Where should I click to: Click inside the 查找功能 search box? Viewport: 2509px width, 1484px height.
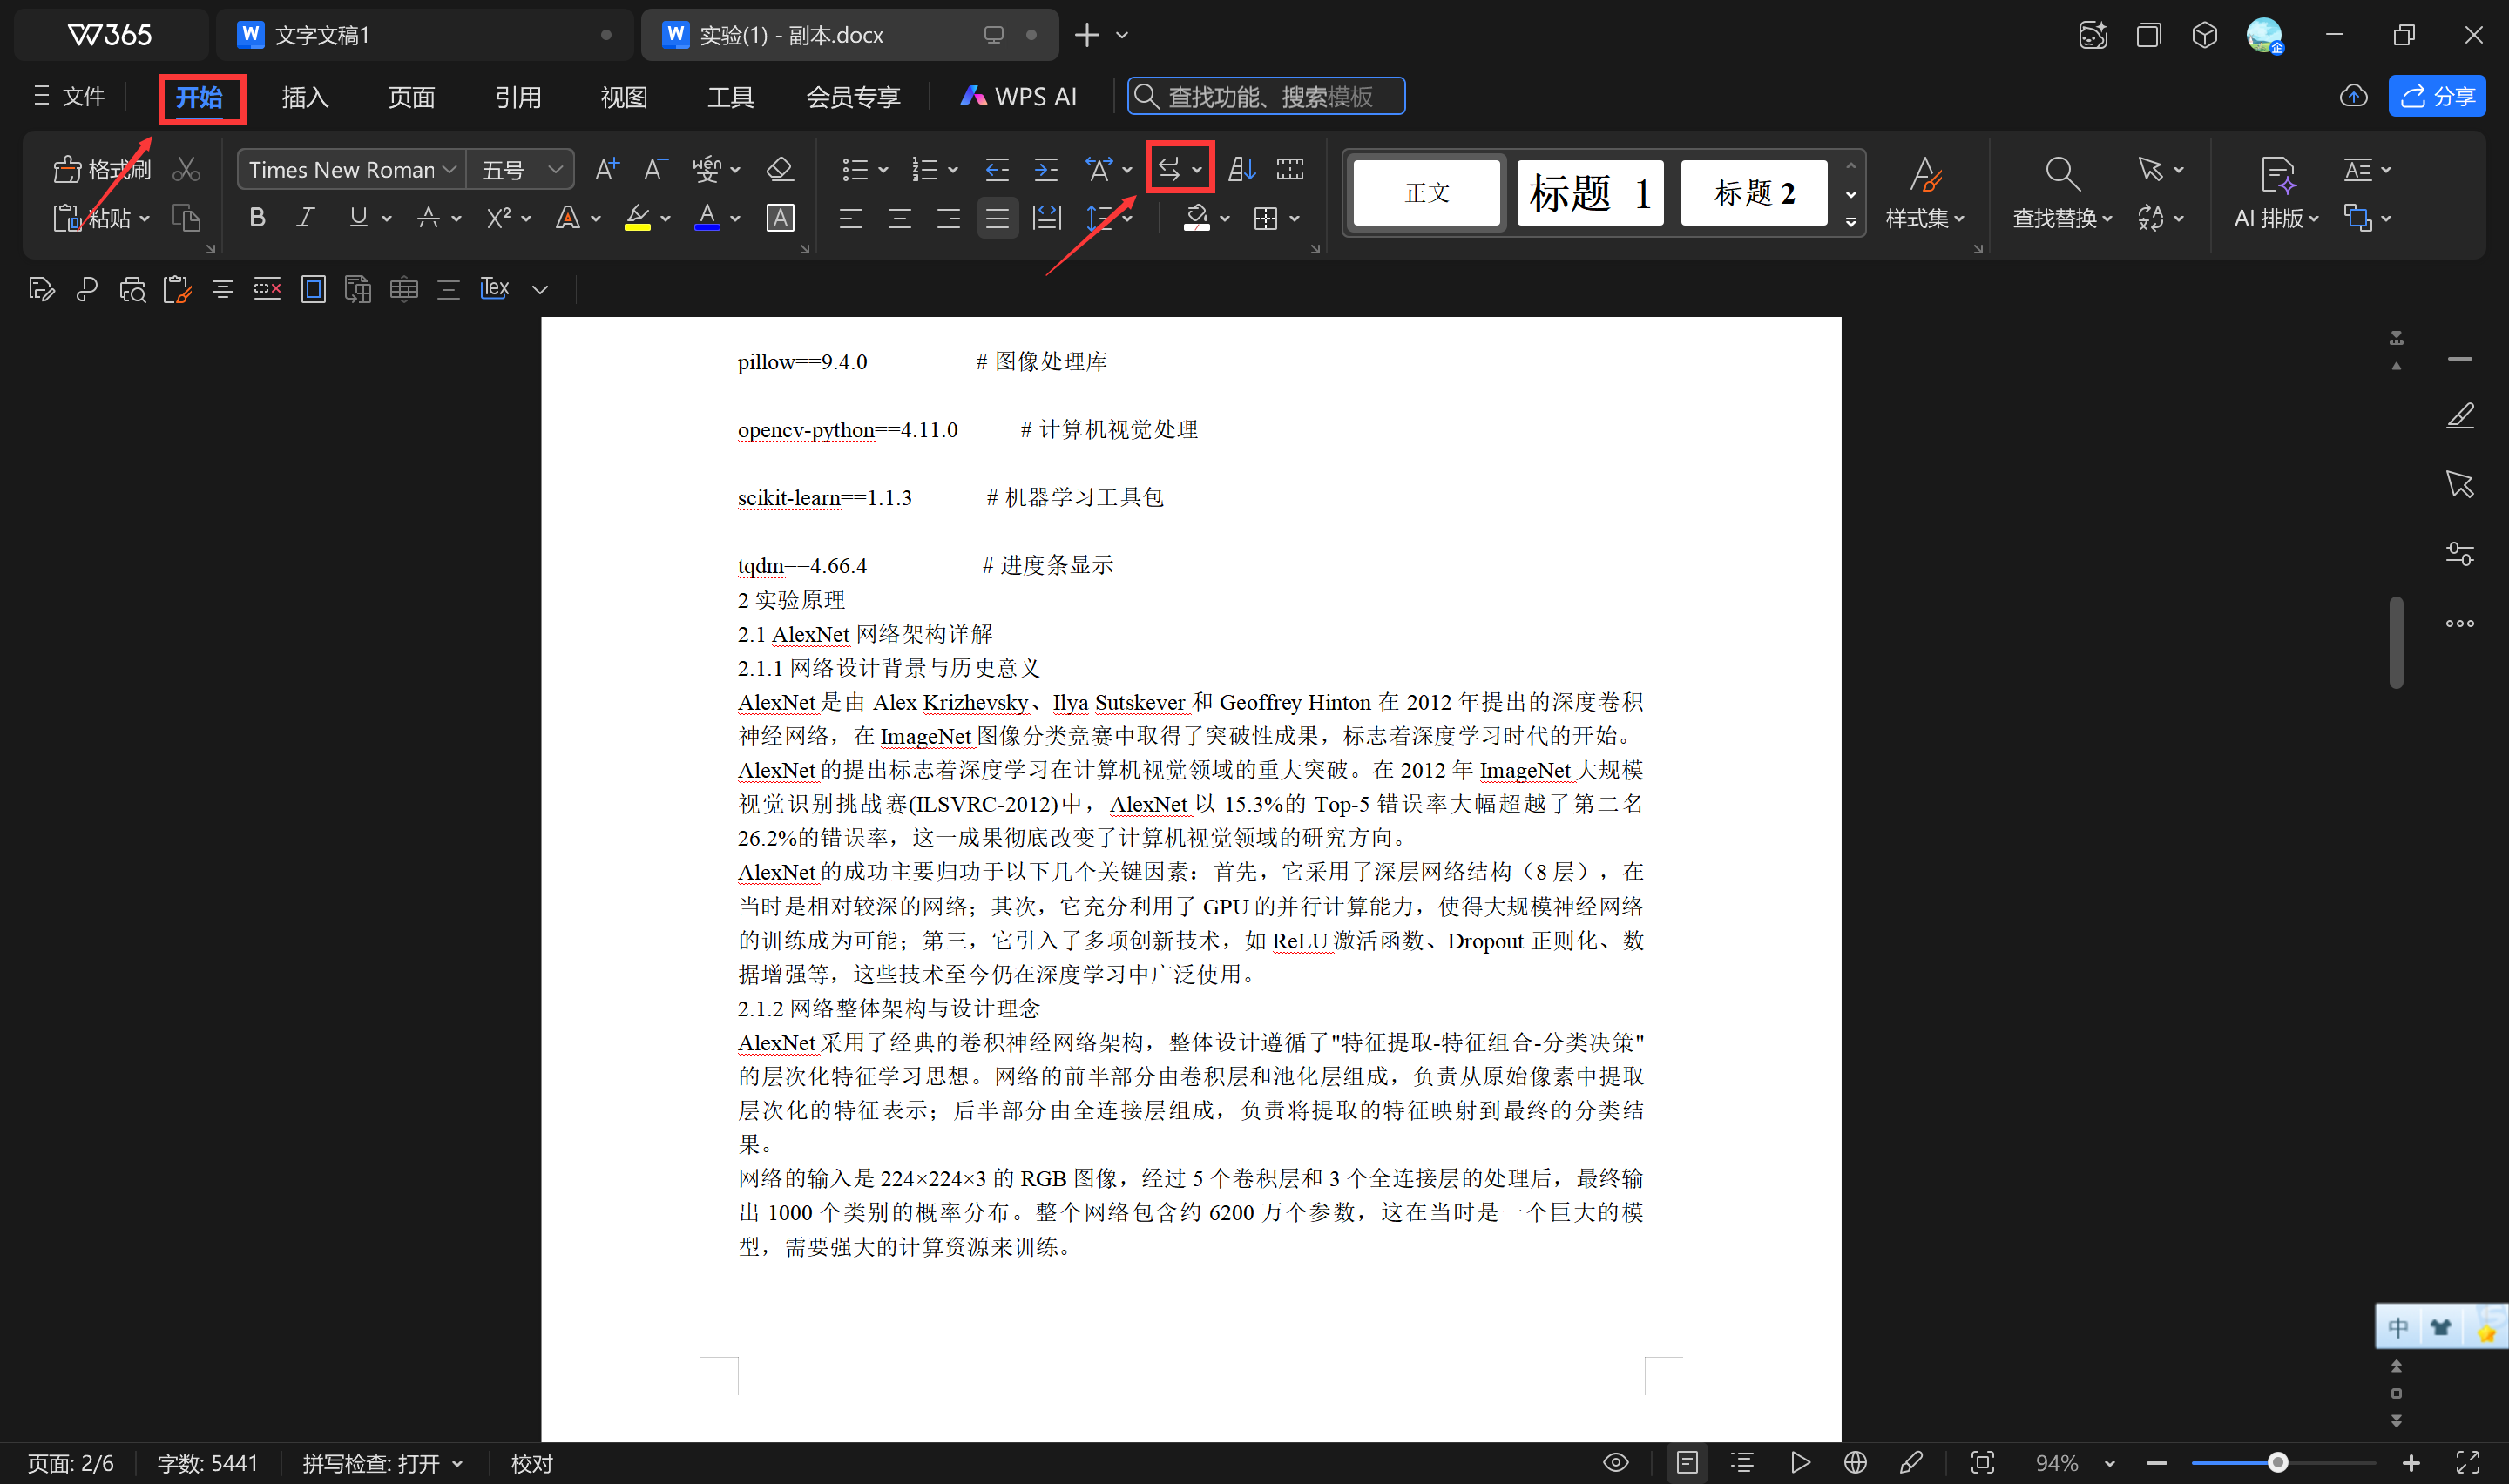[1265, 96]
